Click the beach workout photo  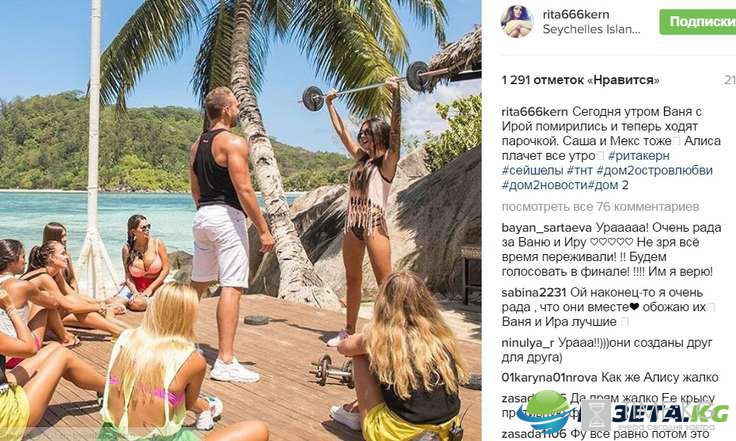(240, 220)
